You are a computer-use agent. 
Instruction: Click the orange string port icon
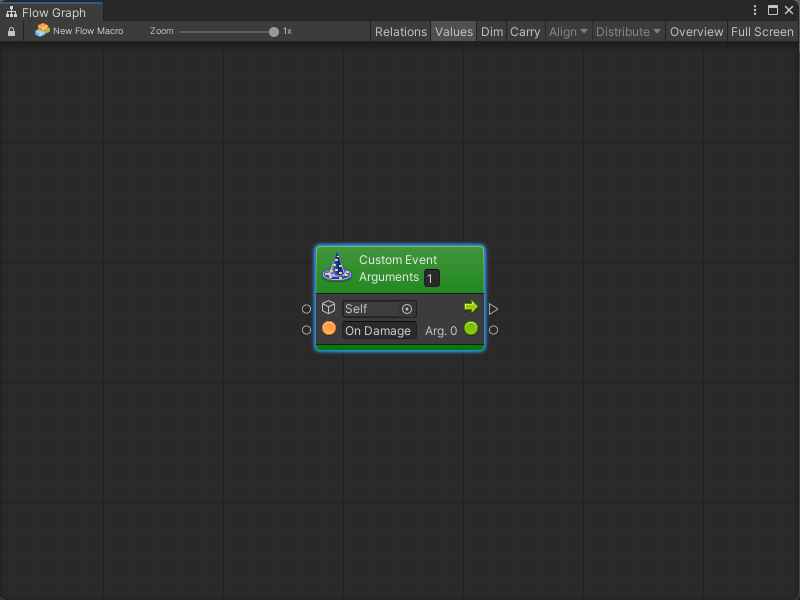[329, 329]
